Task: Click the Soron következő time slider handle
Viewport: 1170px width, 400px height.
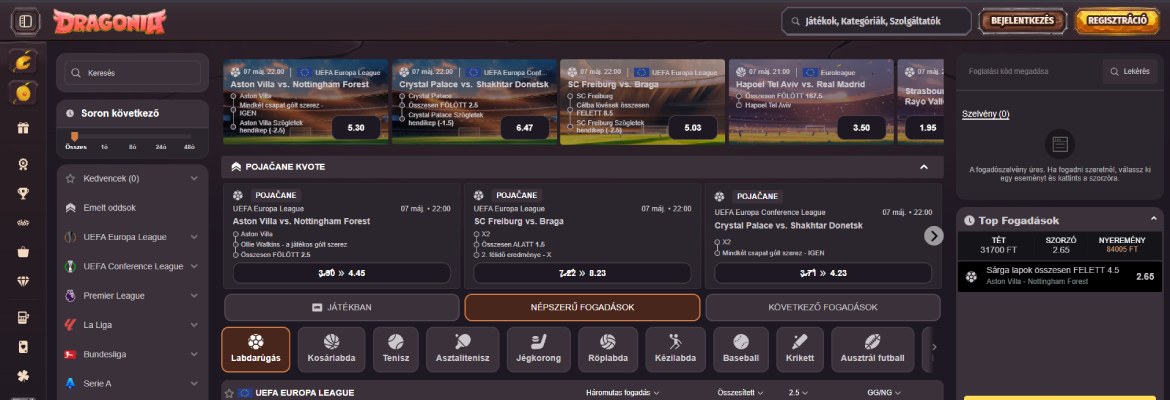Action: click(x=74, y=137)
